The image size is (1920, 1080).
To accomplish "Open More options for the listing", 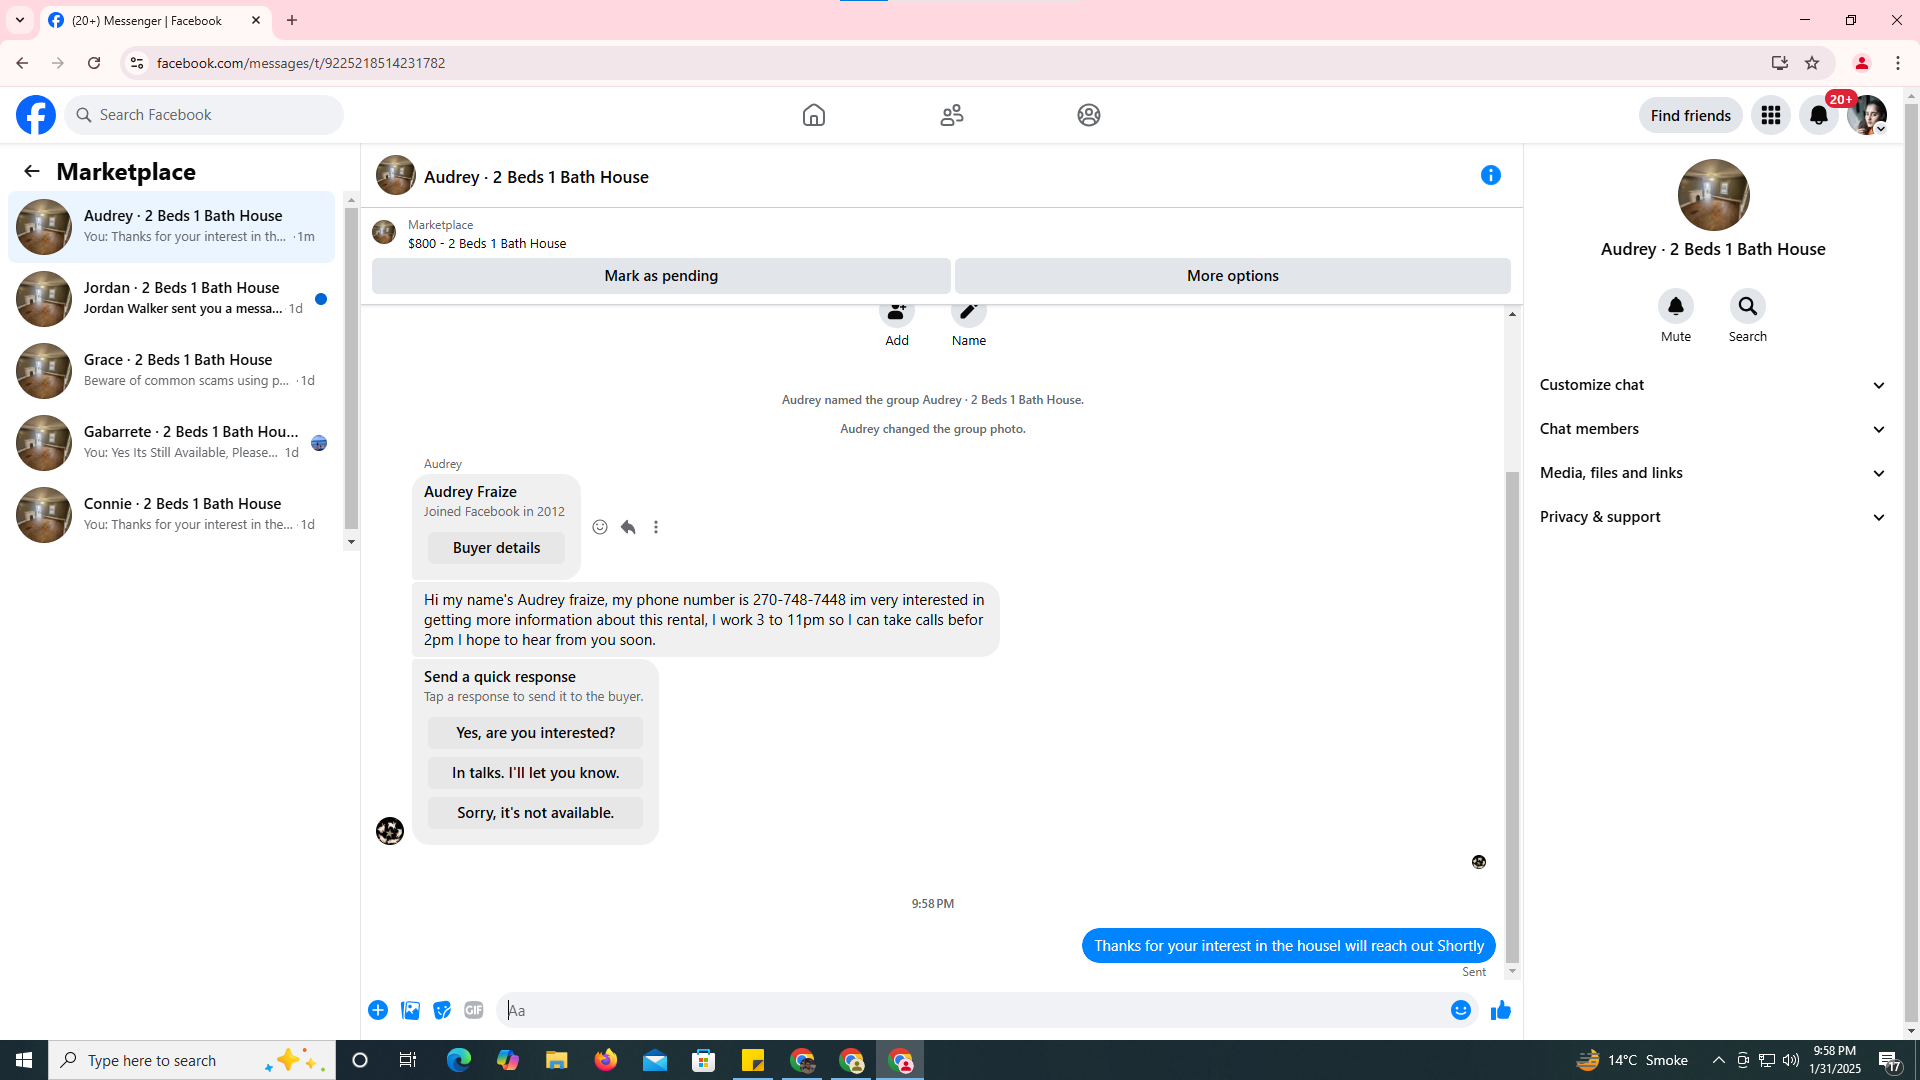I will (1233, 276).
